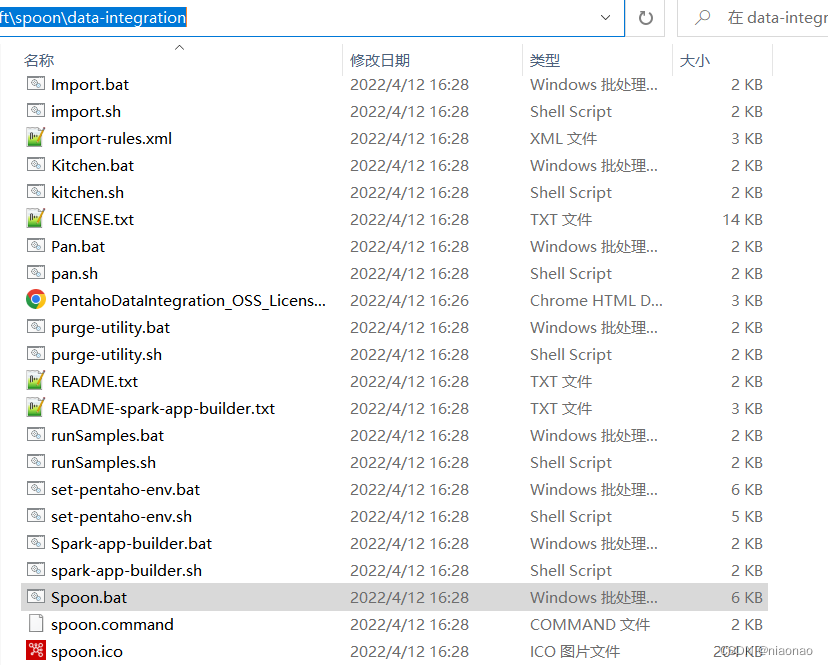This screenshot has height=665, width=828.
Task: Click the red spoon.ico icon
Action: pyautogui.click(x=36, y=651)
